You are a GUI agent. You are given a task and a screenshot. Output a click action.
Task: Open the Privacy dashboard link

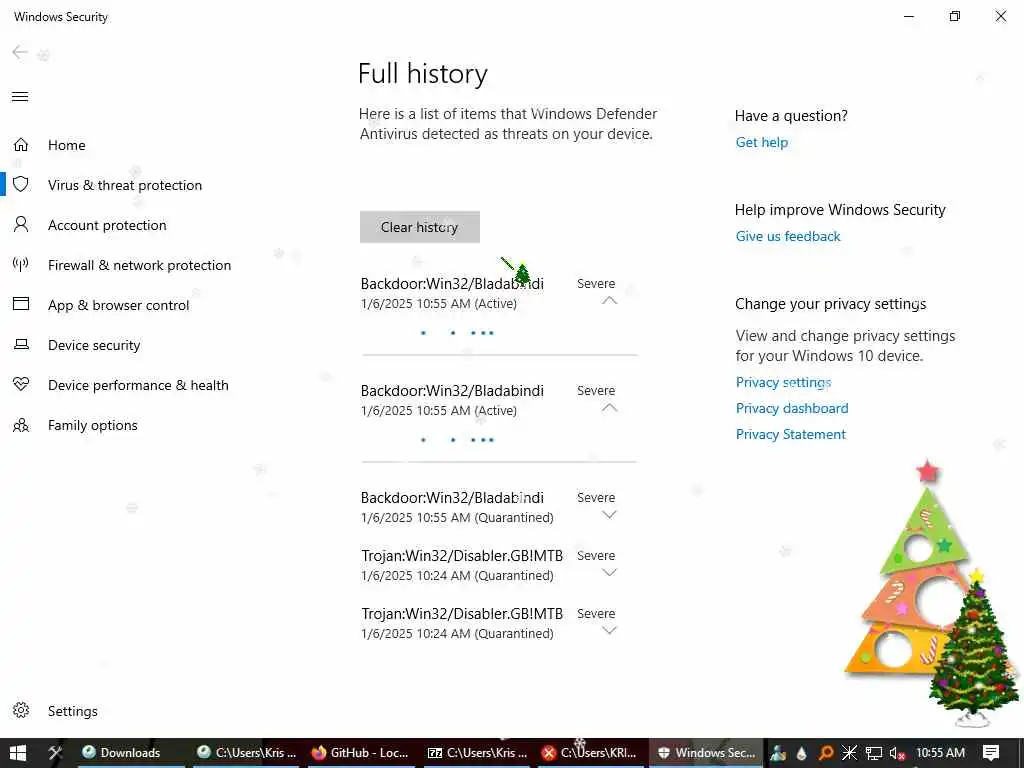[792, 408]
